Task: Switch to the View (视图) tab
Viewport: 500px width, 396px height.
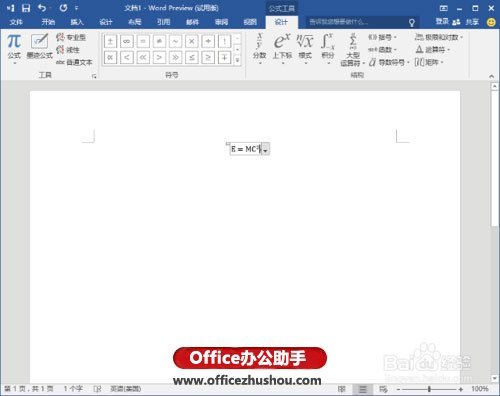Action: click(250, 22)
